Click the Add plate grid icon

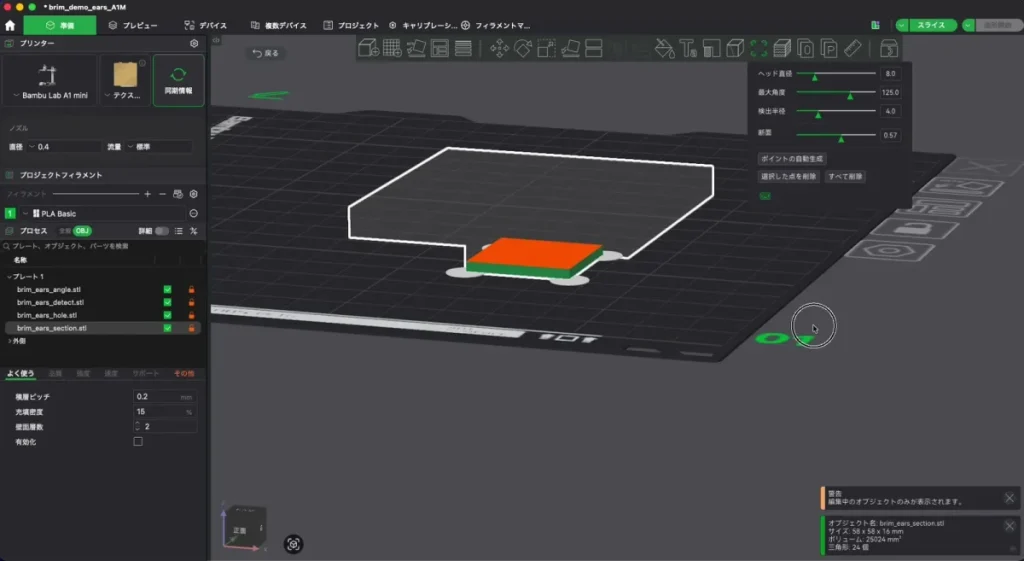click(x=392, y=48)
